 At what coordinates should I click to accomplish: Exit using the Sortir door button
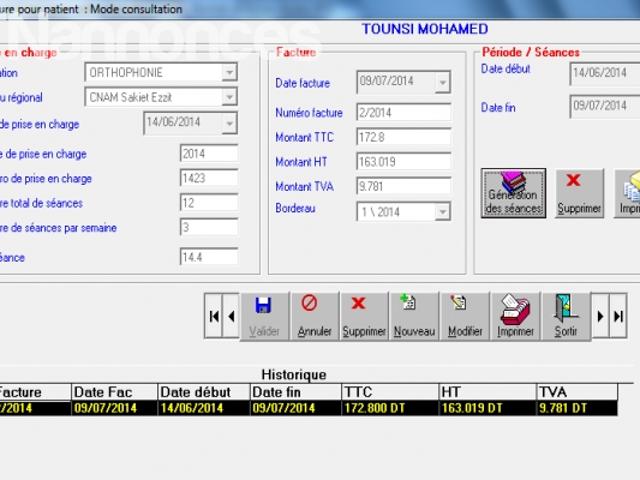(x=566, y=316)
